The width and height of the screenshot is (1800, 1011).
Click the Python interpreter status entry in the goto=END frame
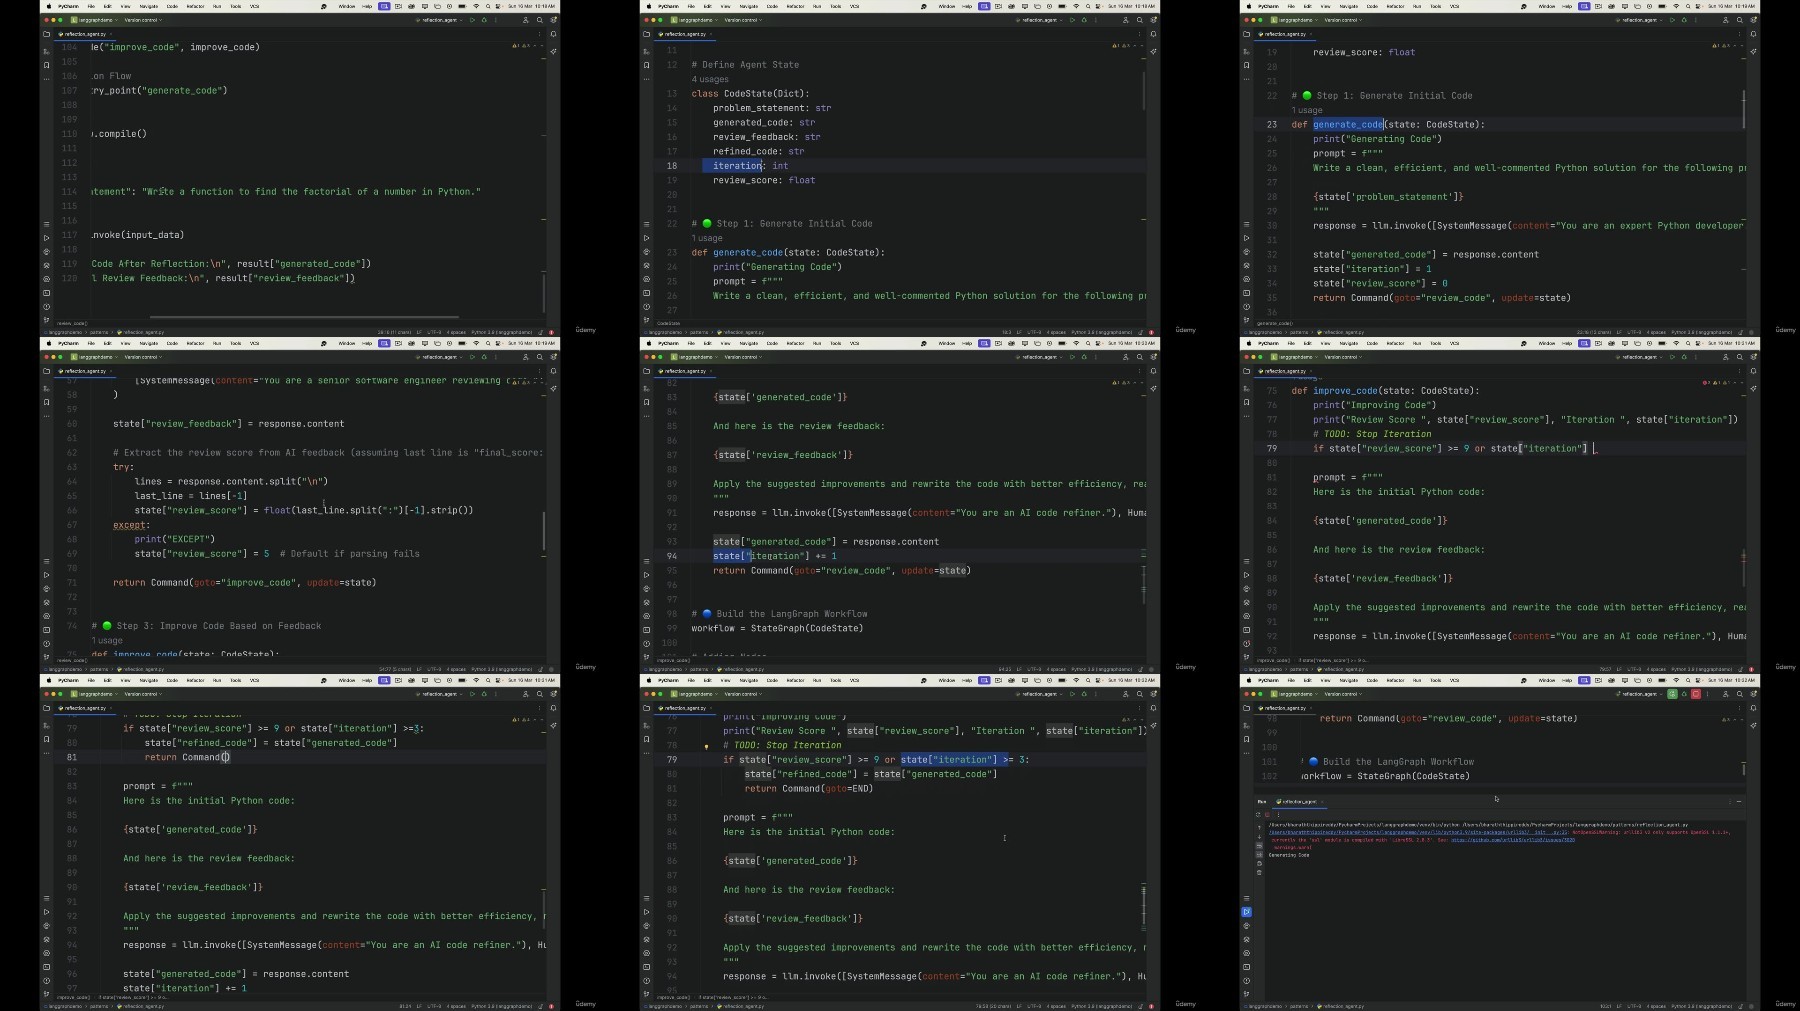point(1102,1006)
